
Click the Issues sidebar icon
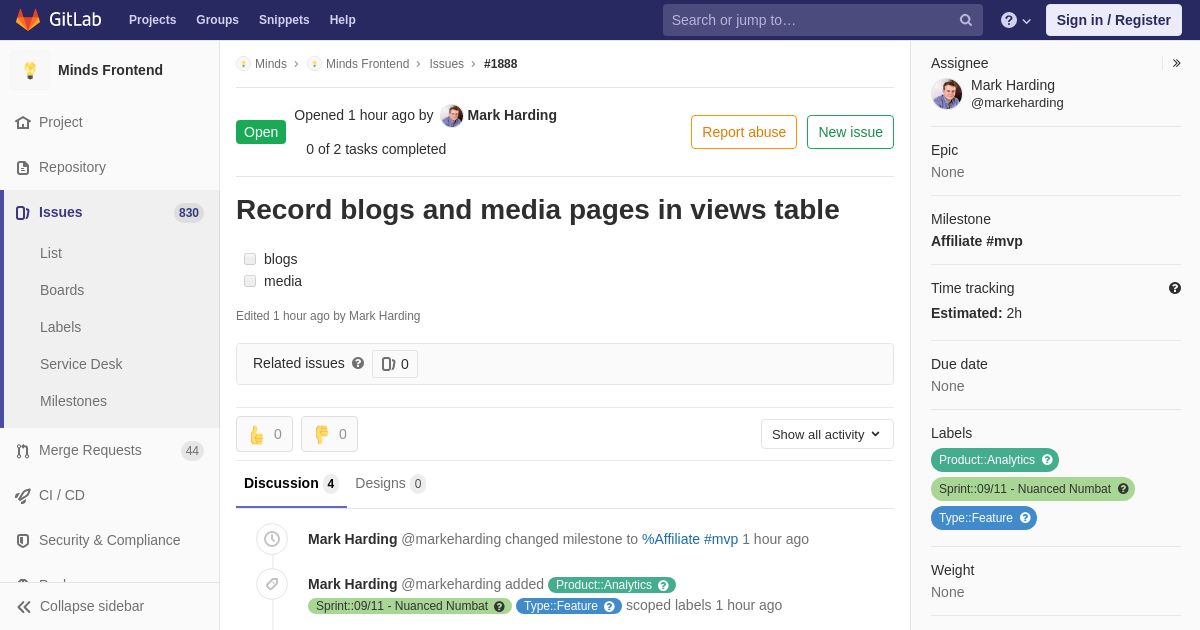(x=23, y=212)
